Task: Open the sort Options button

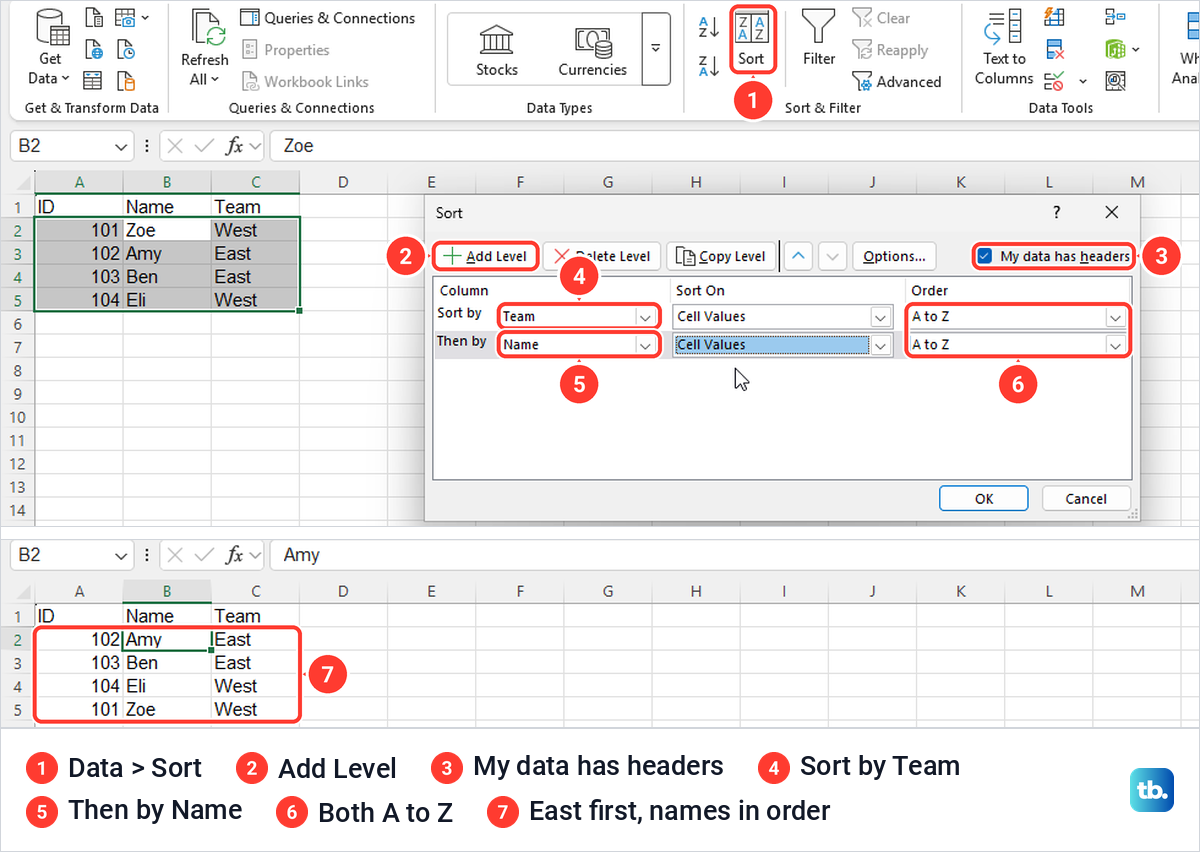Action: (x=894, y=256)
